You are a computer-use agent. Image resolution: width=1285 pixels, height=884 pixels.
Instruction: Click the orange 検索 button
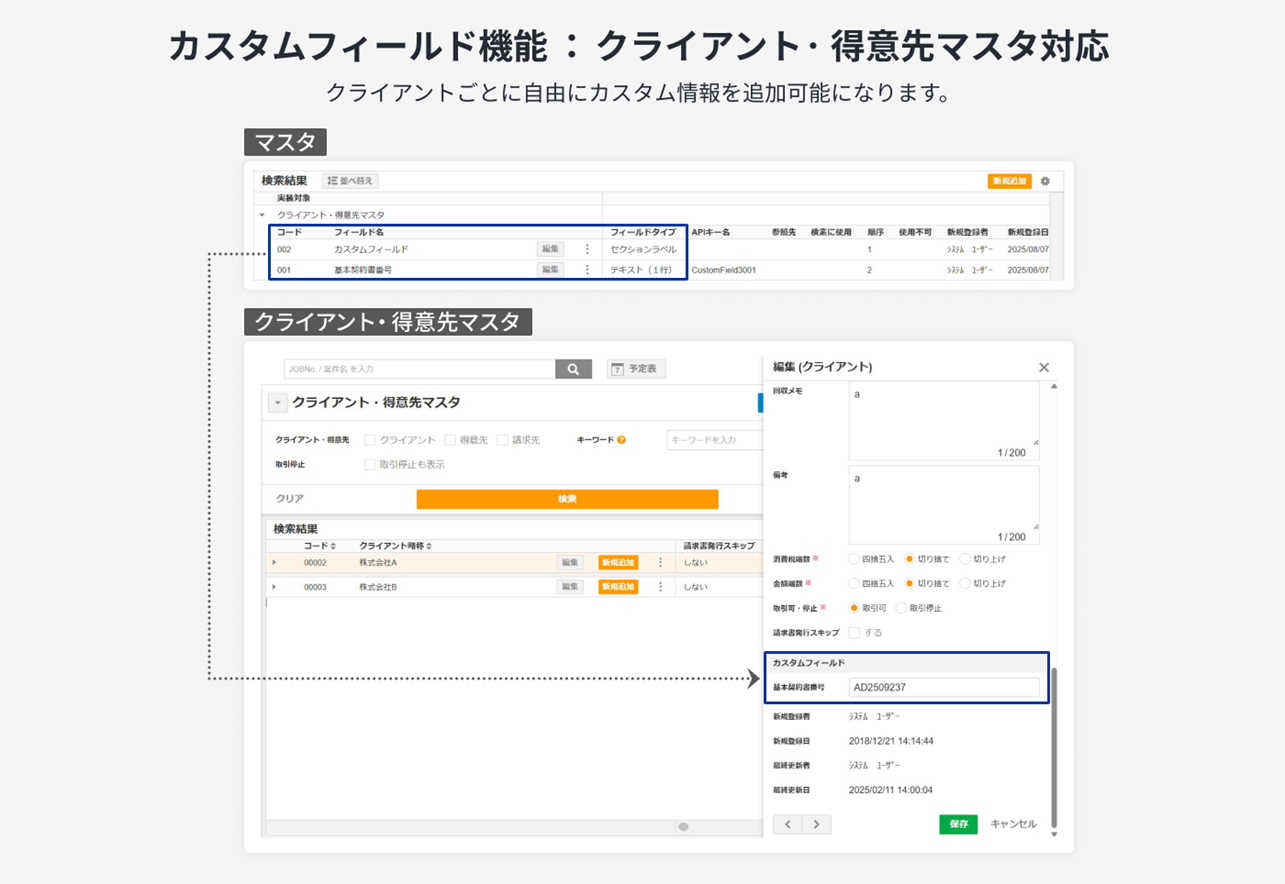coord(567,499)
